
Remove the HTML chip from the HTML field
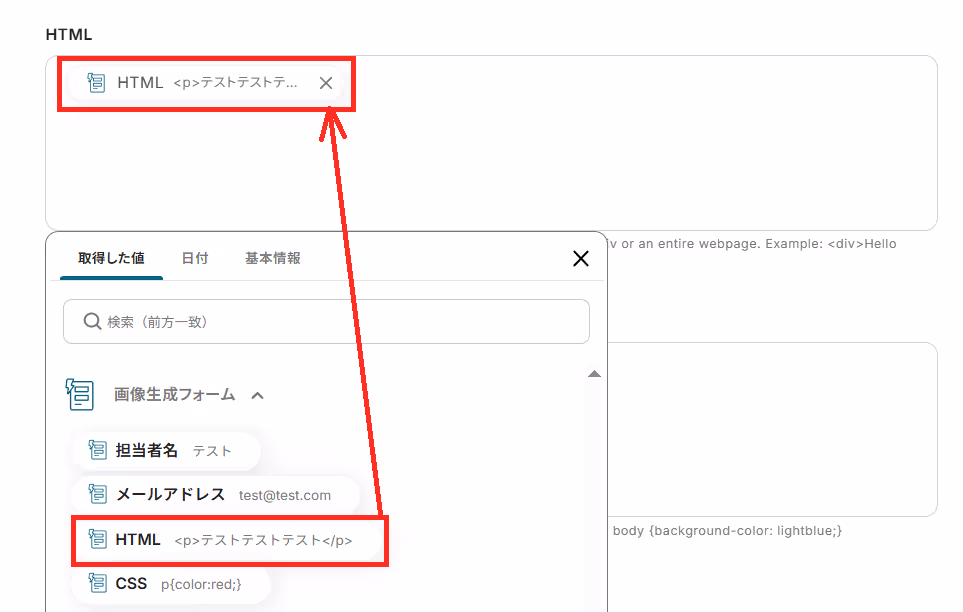point(326,83)
